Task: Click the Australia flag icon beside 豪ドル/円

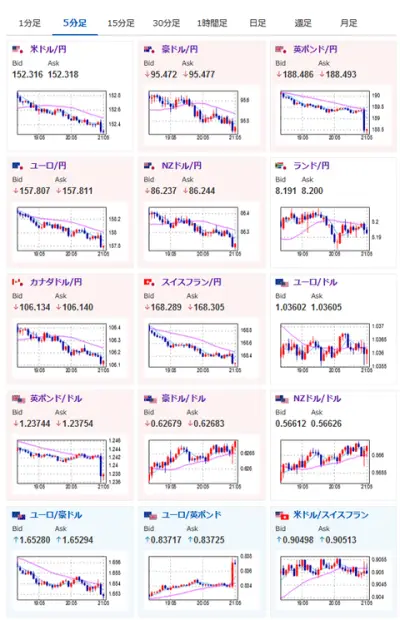Action: point(149,50)
